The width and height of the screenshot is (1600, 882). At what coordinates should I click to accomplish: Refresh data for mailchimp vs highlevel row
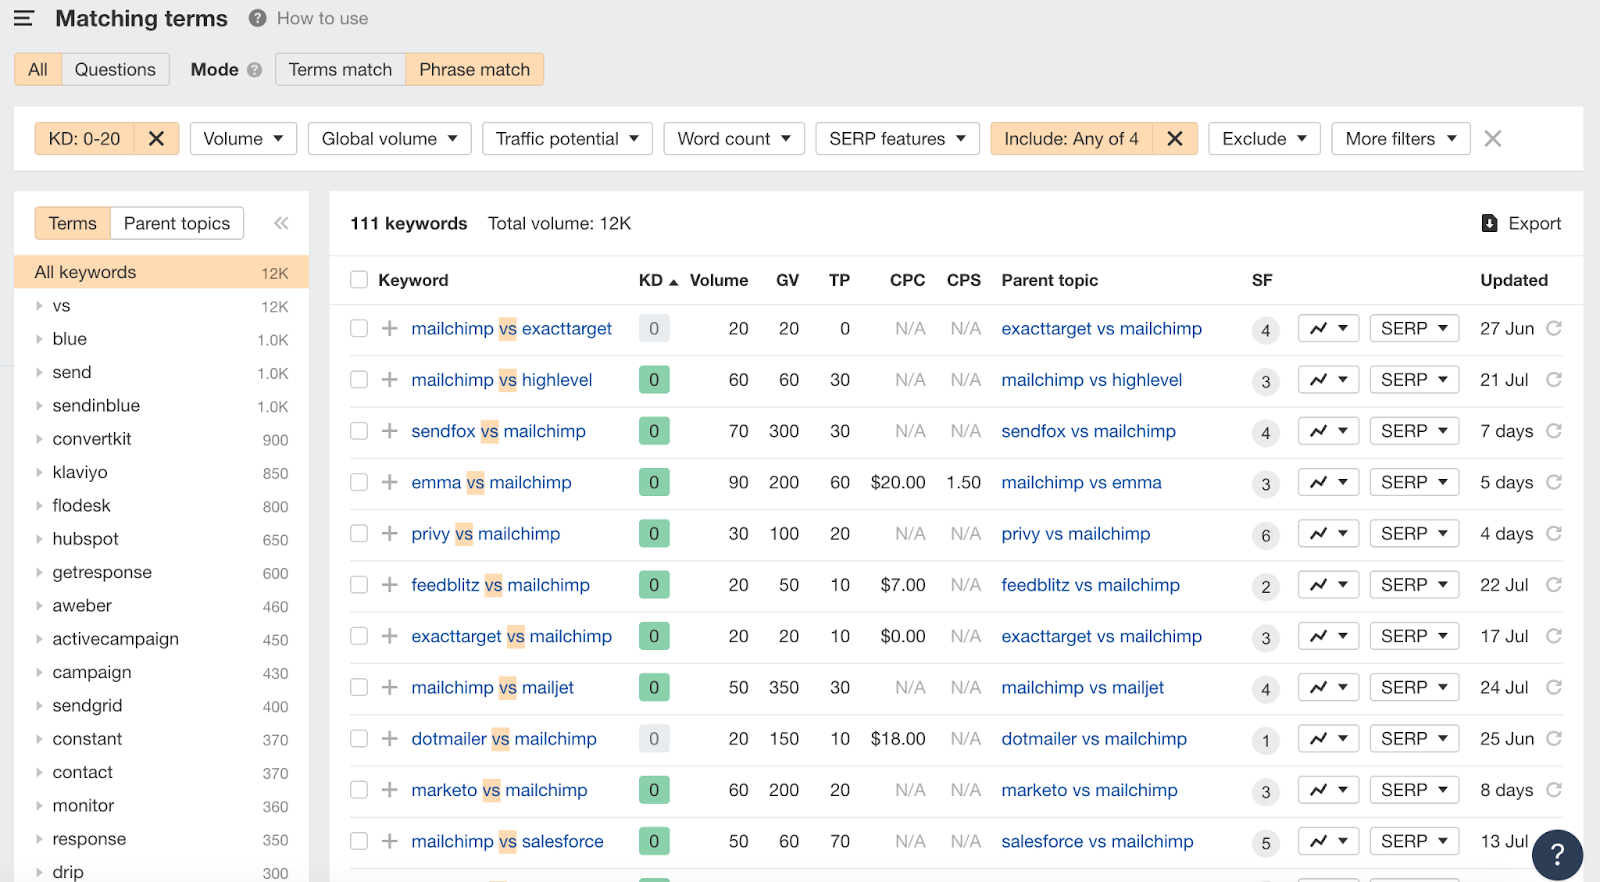(x=1554, y=379)
